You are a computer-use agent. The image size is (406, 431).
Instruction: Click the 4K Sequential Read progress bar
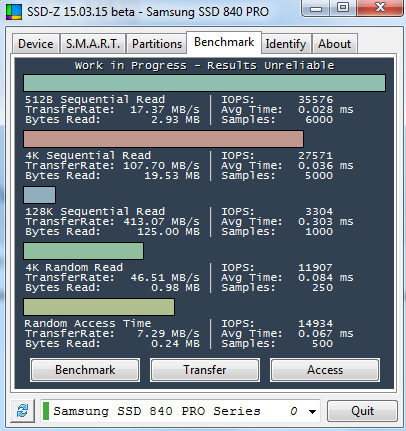163,139
